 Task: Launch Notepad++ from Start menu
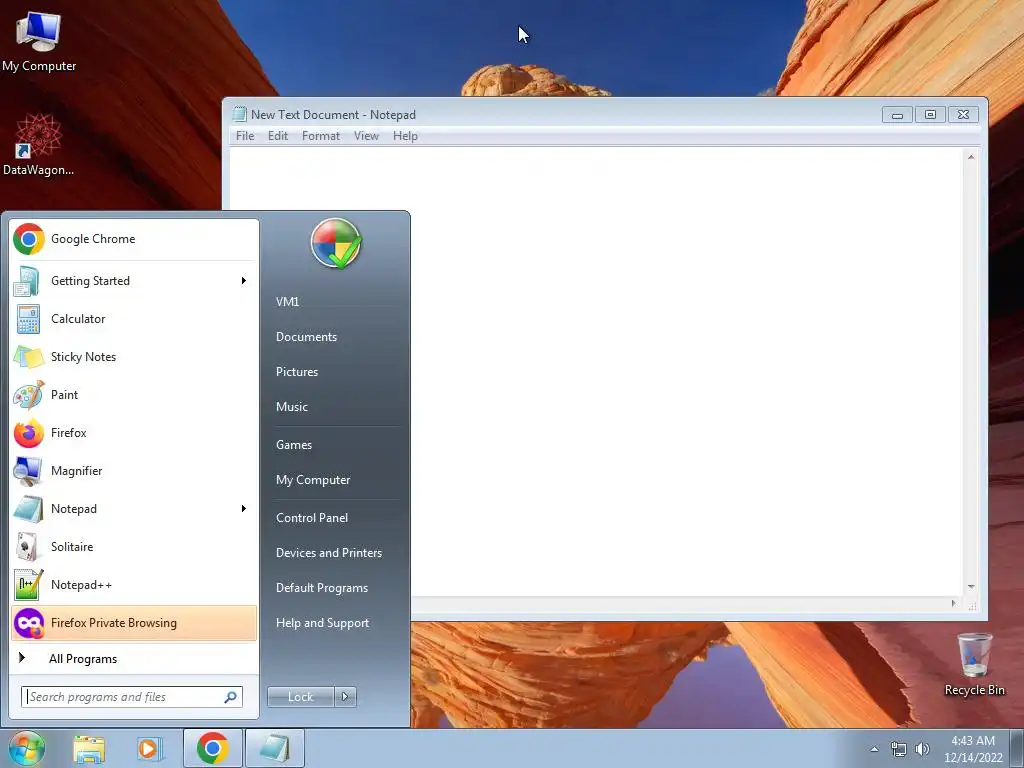(134, 584)
